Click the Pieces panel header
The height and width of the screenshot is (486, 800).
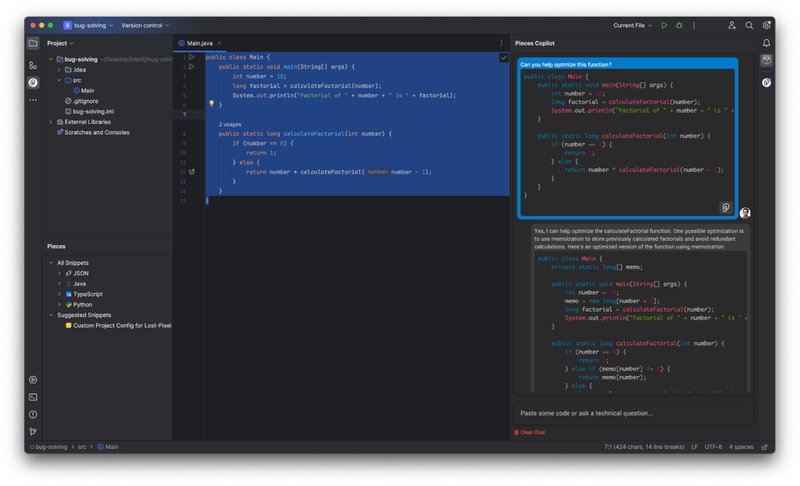56,246
